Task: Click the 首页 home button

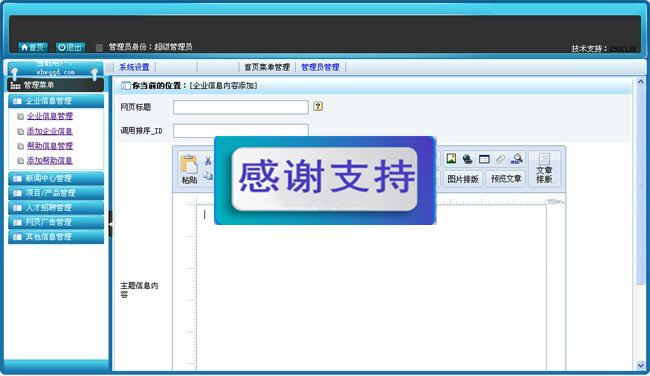Action: coord(33,47)
